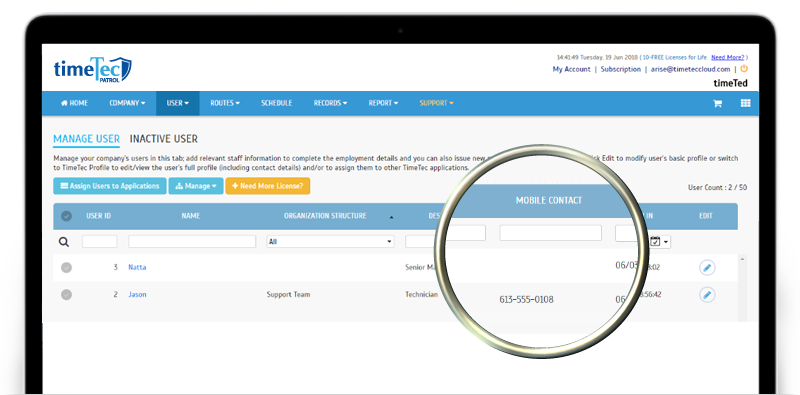This screenshot has height=395, width=800.
Task: Click Support Team cell in Jason's row
Action: pos(288,294)
